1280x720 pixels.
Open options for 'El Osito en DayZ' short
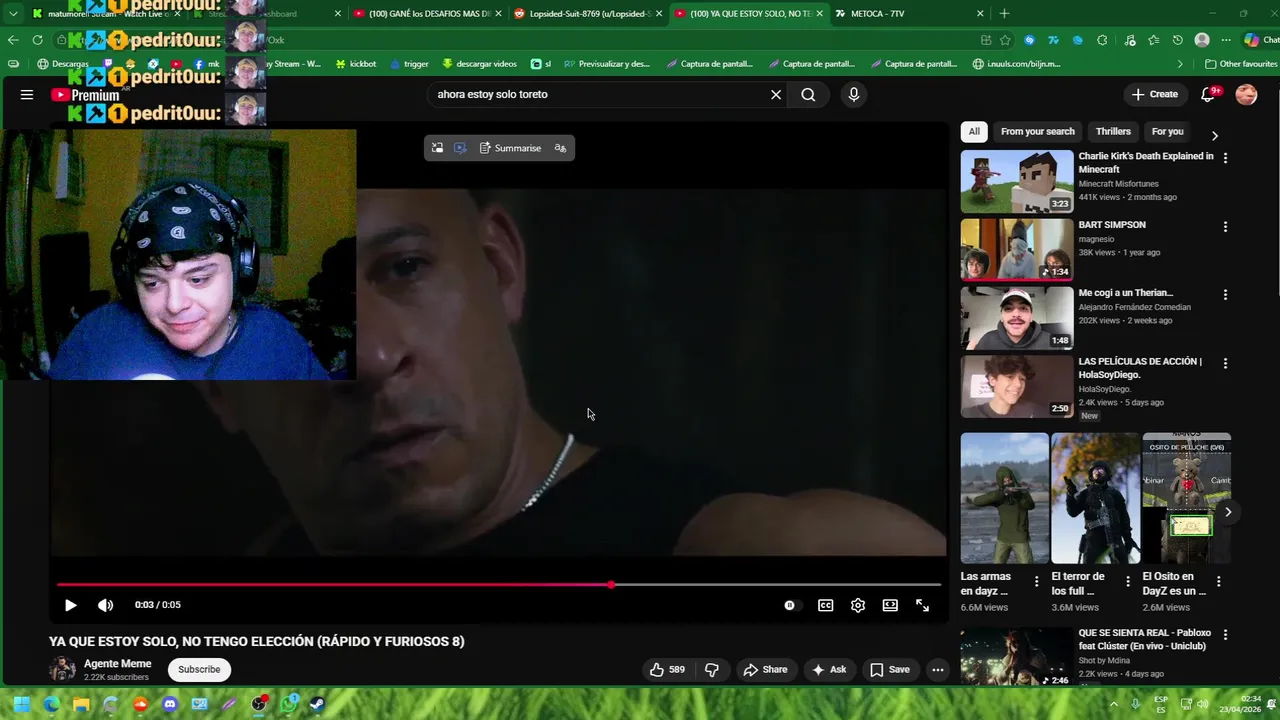pos(1218,581)
